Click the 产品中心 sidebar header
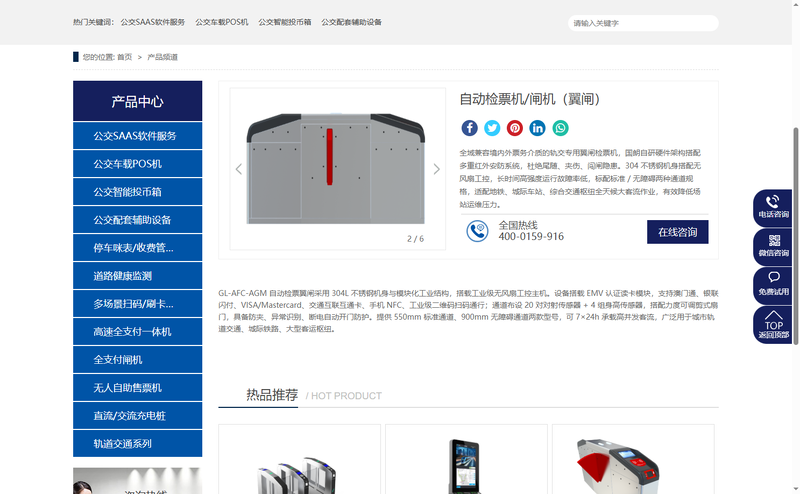 tap(137, 101)
